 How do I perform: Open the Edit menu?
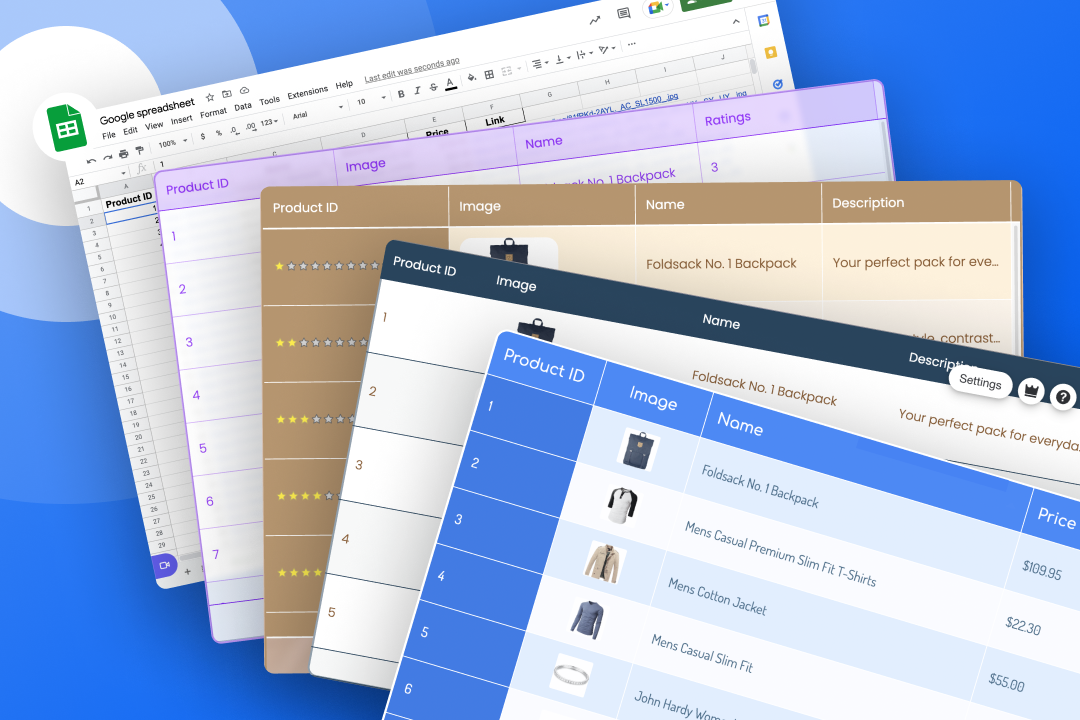point(130,130)
